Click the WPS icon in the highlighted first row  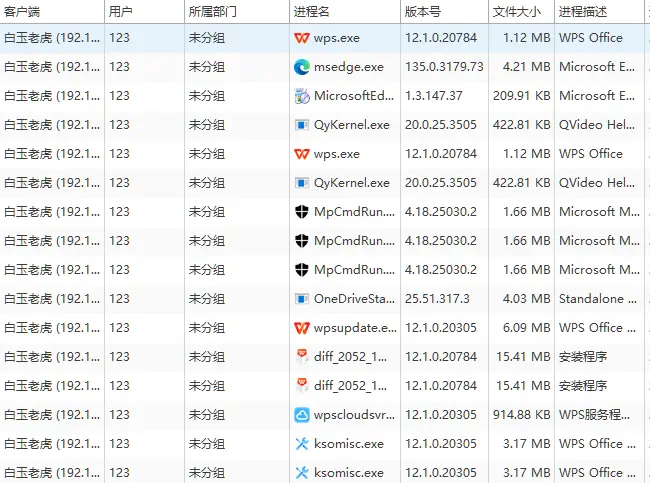[x=302, y=38]
